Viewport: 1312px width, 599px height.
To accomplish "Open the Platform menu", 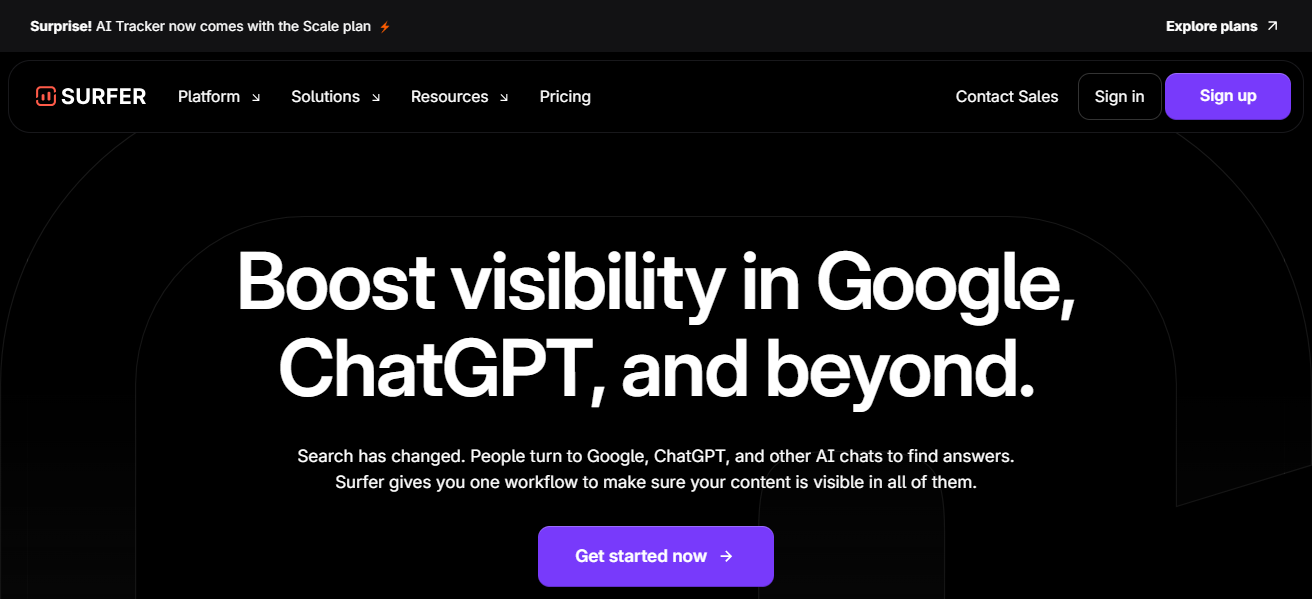I will (219, 97).
